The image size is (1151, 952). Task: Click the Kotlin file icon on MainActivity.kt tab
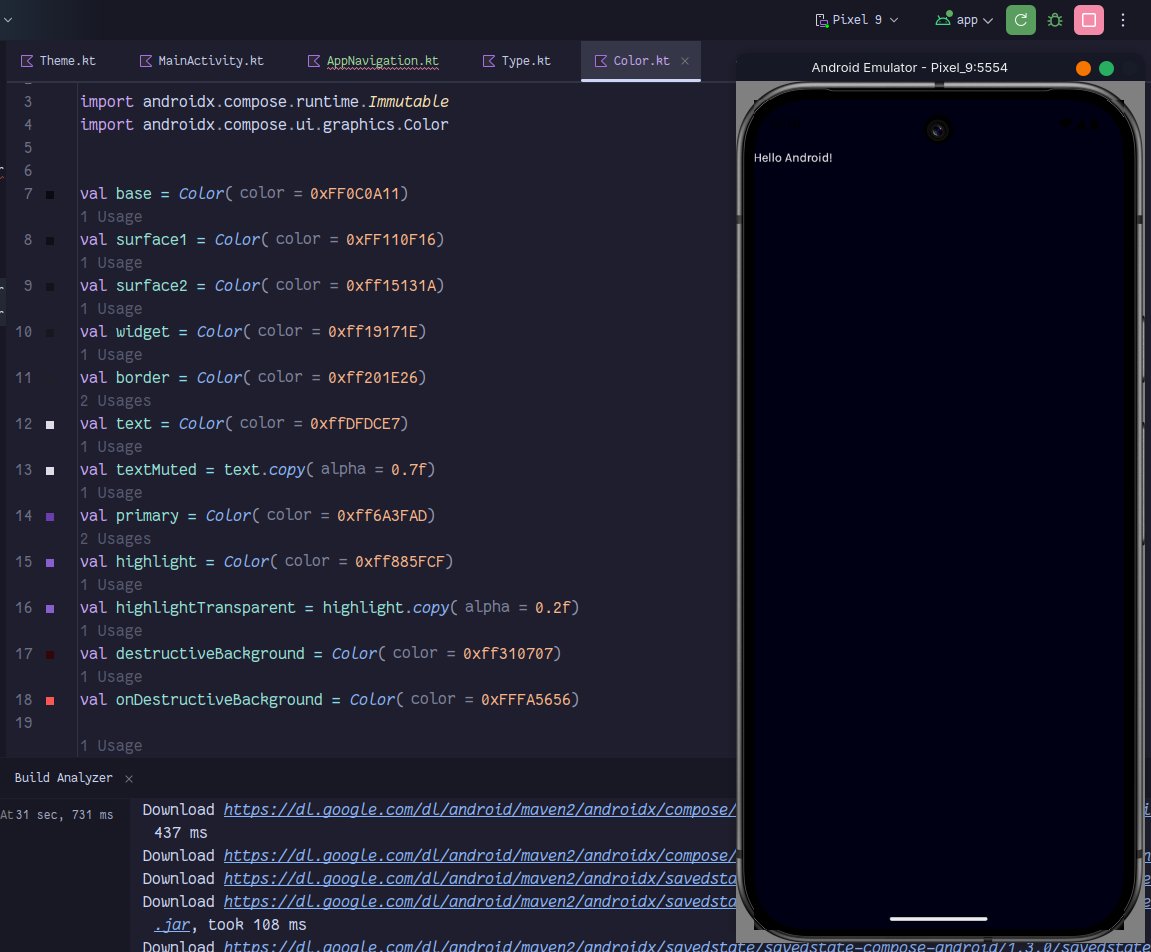click(146, 61)
